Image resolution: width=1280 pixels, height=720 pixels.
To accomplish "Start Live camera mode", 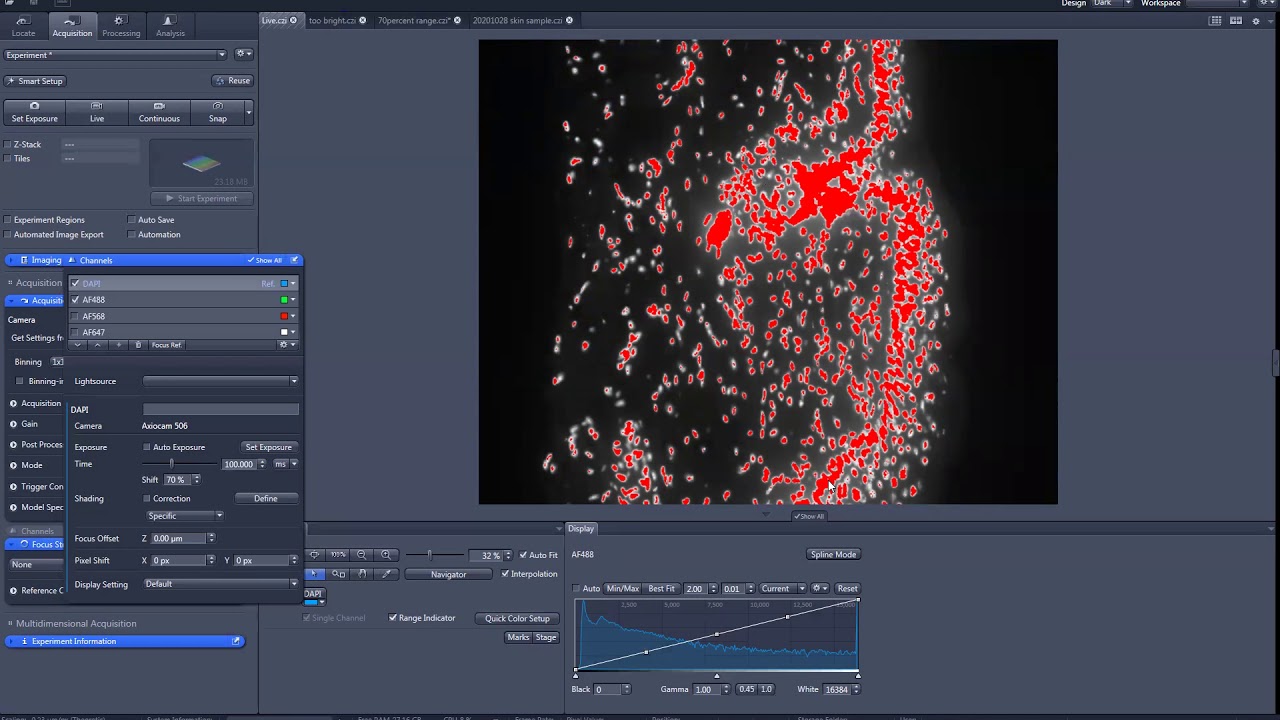I will coord(97,112).
